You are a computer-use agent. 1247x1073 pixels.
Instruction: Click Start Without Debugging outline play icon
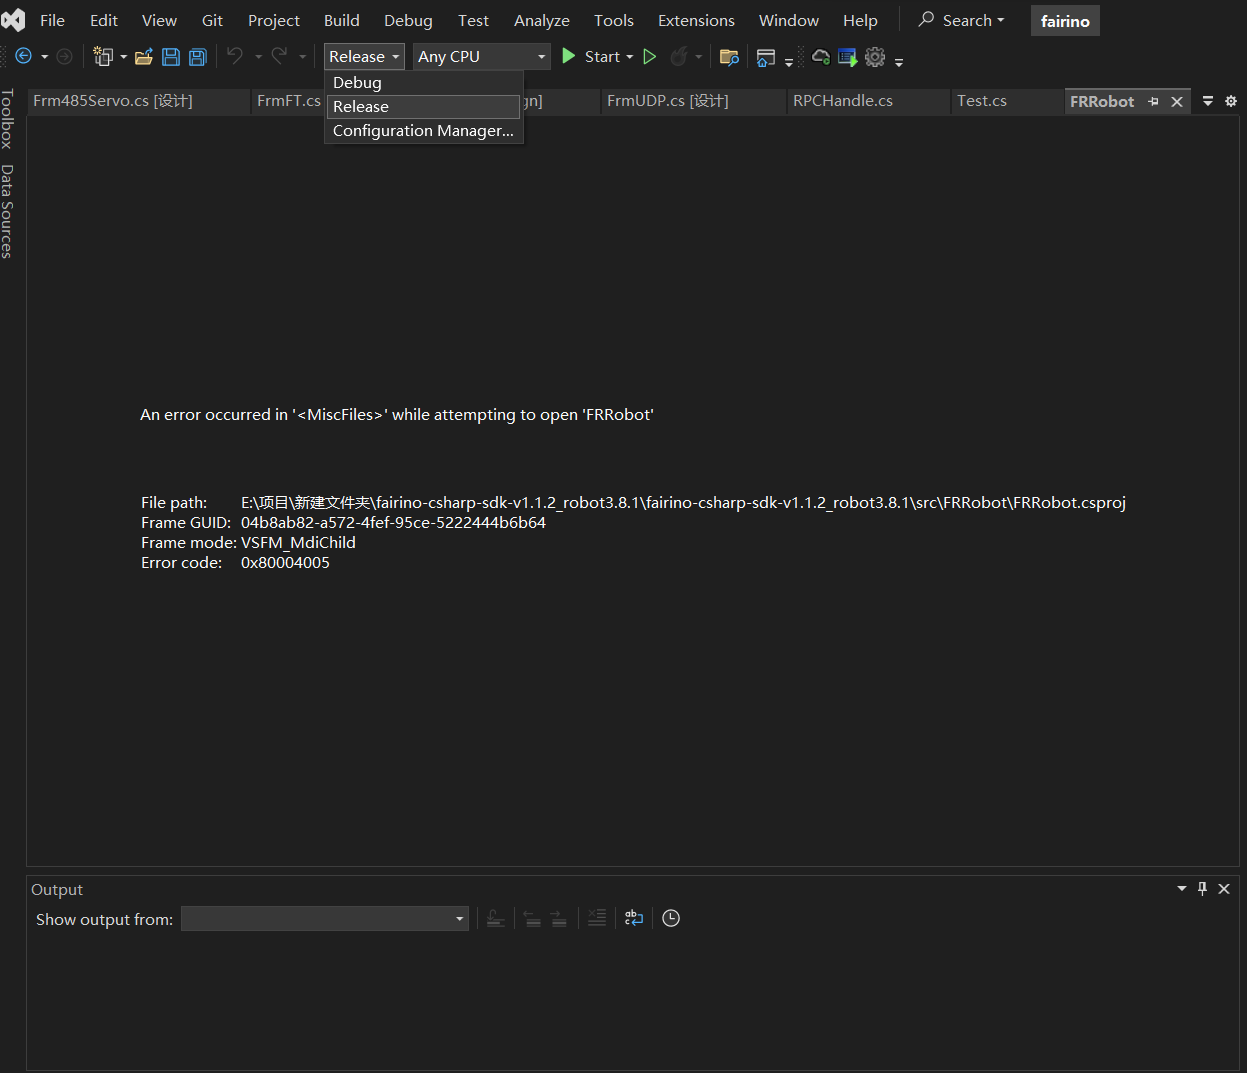click(650, 57)
